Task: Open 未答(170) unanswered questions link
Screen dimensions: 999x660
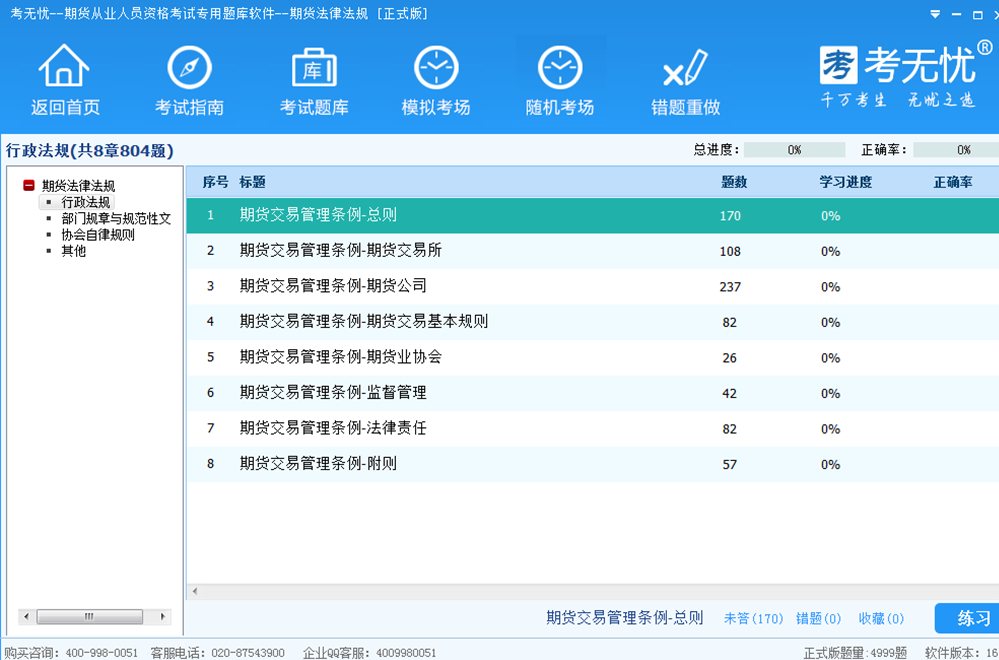Action: pos(753,619)
